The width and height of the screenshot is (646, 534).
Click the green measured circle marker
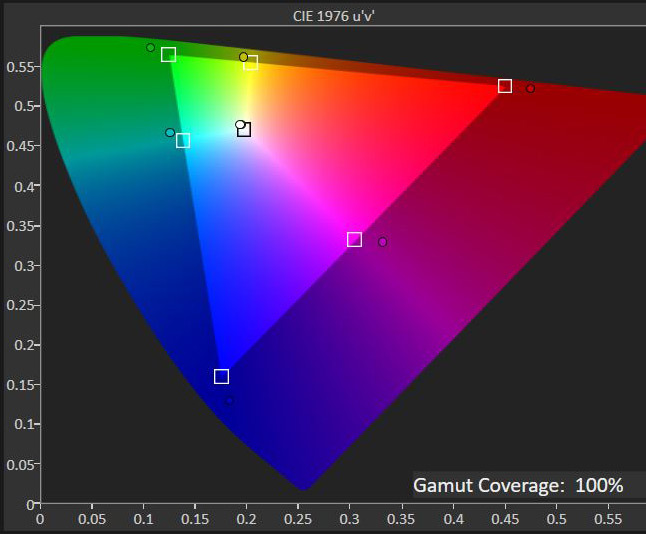(151, 48)
